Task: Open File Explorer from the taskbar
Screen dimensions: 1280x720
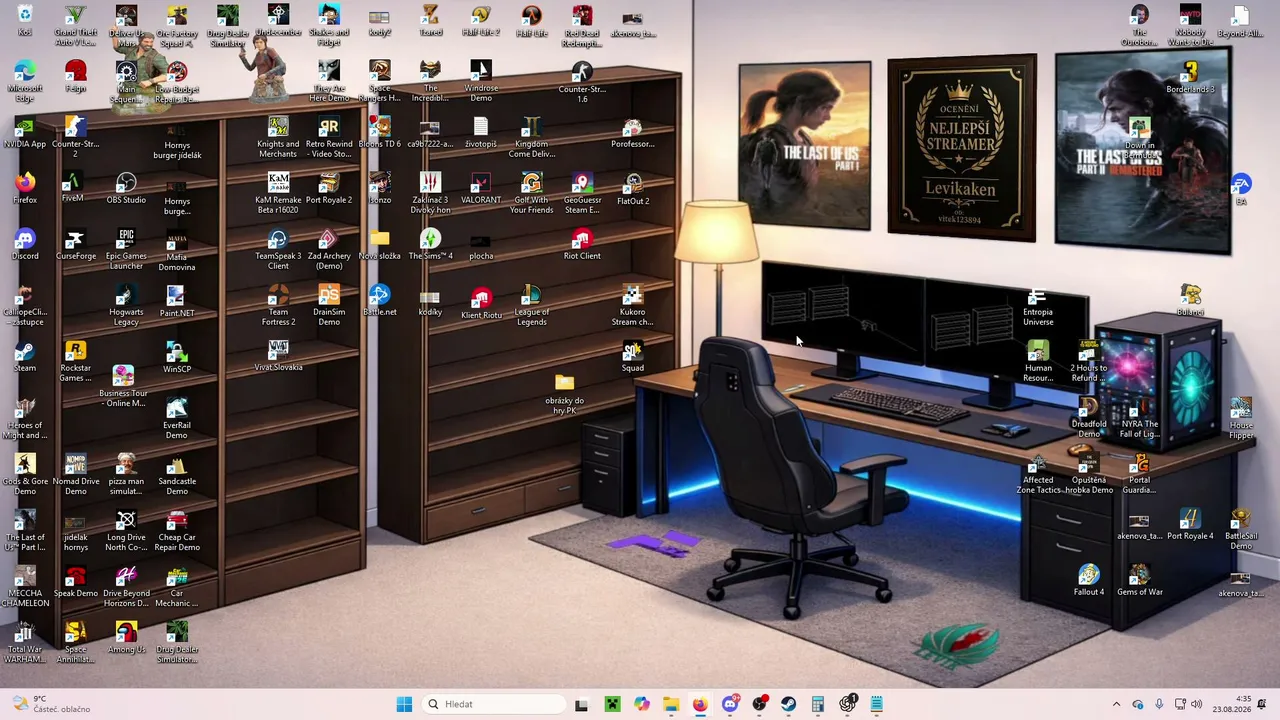Action: pyautogui.click(x=671, y=704)
